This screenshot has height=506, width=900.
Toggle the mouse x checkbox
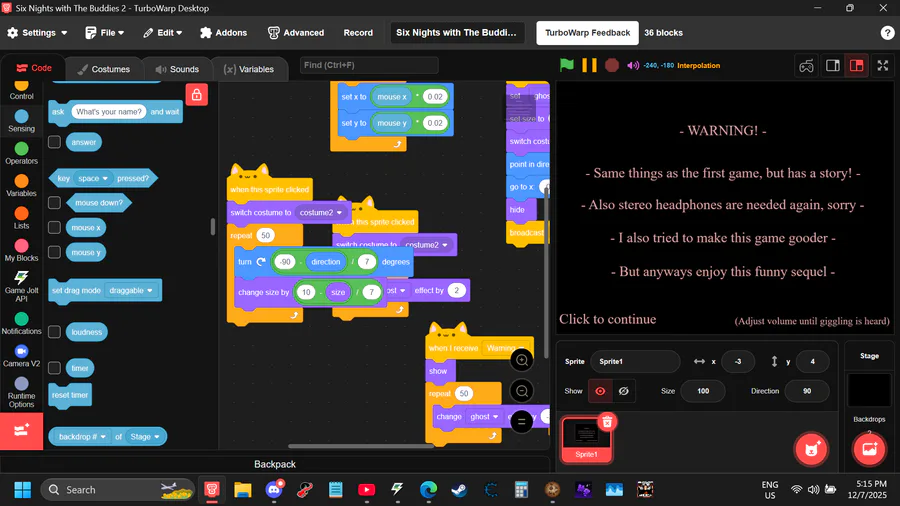click(x=55, y=227)
